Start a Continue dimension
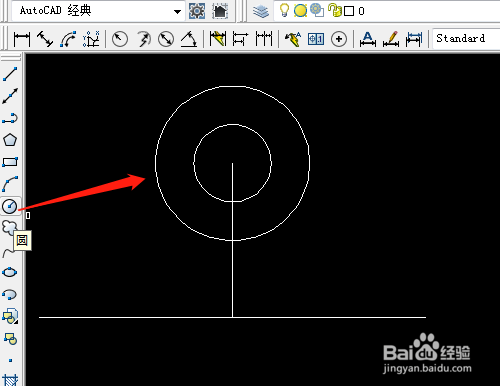 [264, 39]
